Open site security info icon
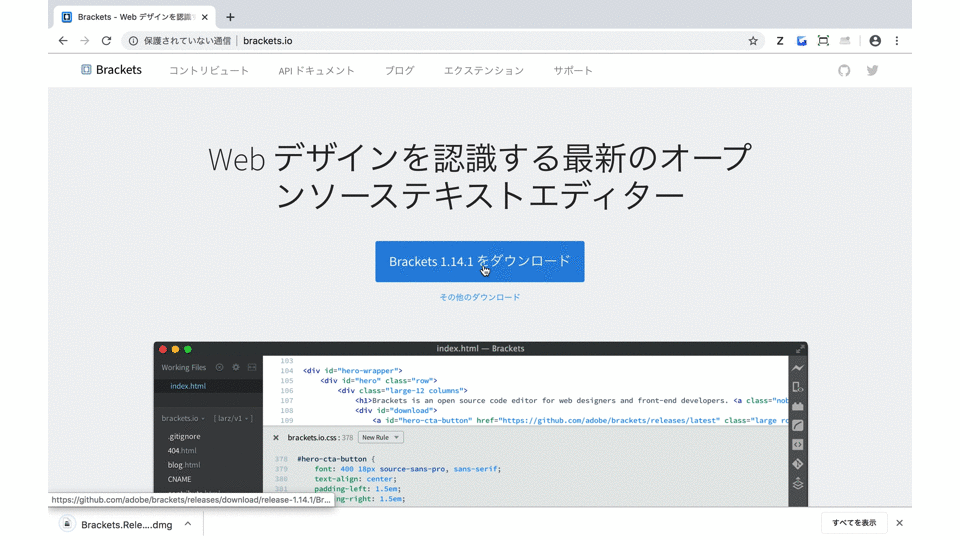Image resolution: width=960 pixels, height=540 pixels. 133,41
